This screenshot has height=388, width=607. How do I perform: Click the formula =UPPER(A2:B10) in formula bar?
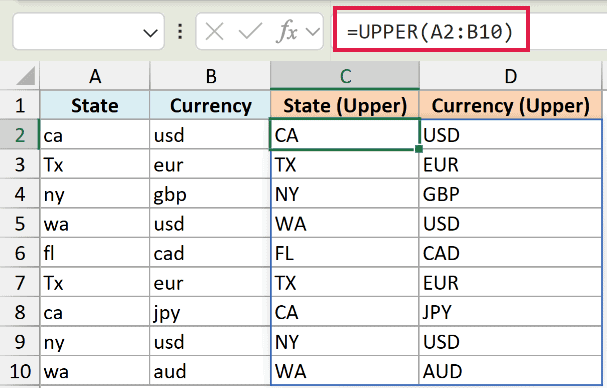coord(430,32)
